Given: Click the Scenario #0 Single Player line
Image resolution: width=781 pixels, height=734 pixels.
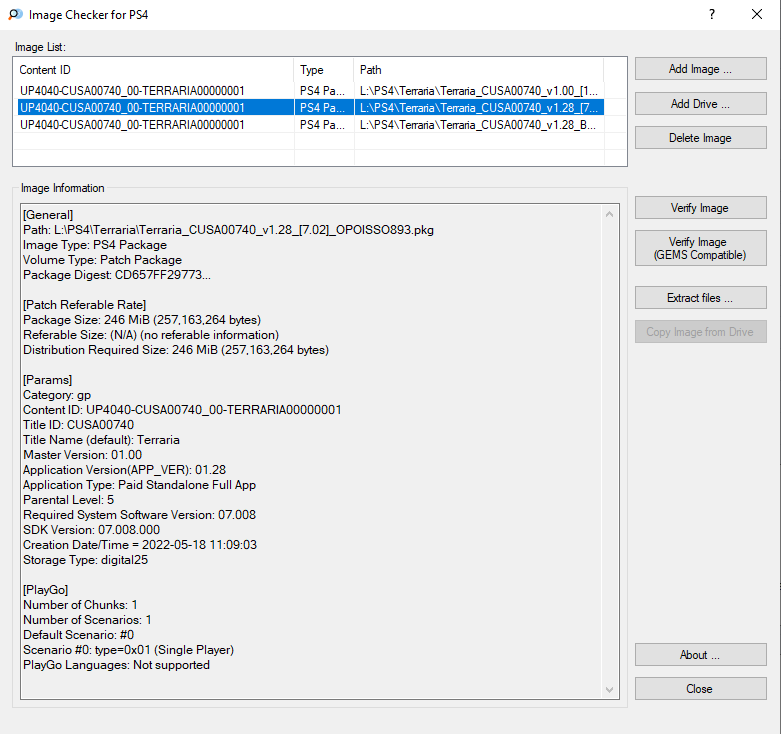Looking at the screenshot, I should click(129, 650).
